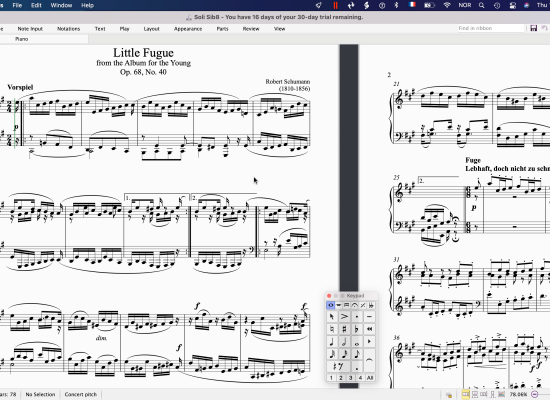Choose spreads vertically page view icon
Screen dimensions: 550x400
point(475,394)
